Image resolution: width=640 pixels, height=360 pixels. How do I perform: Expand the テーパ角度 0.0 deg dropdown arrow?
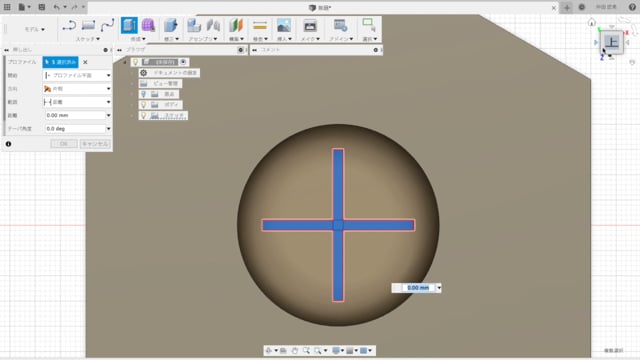(109, 129)
